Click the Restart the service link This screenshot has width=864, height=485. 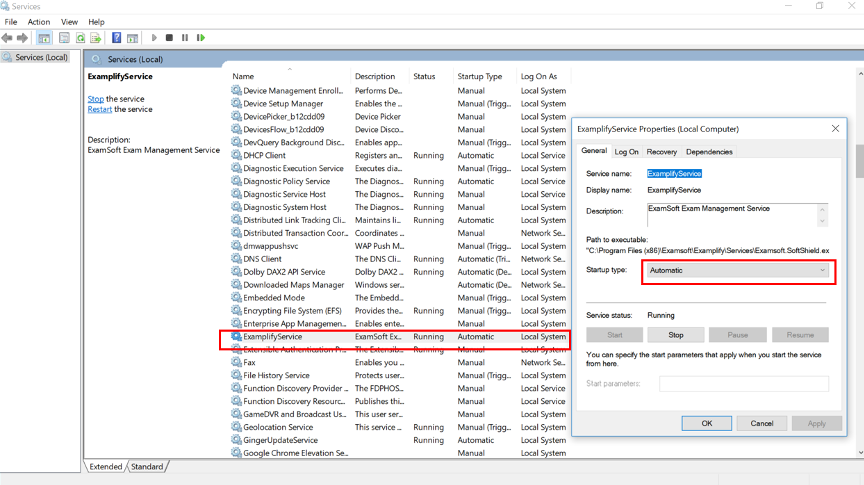[x=100, y=109]
